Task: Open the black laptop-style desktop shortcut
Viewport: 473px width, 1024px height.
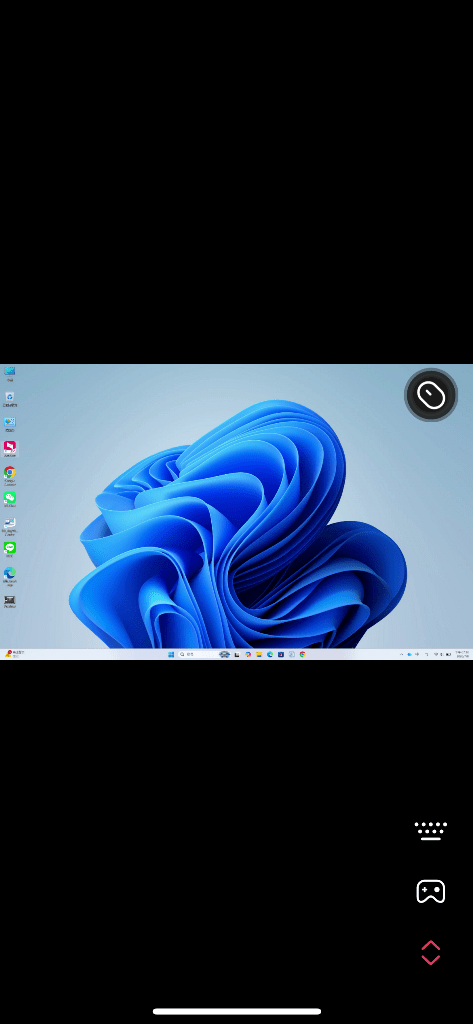Action: pos(10,601)
